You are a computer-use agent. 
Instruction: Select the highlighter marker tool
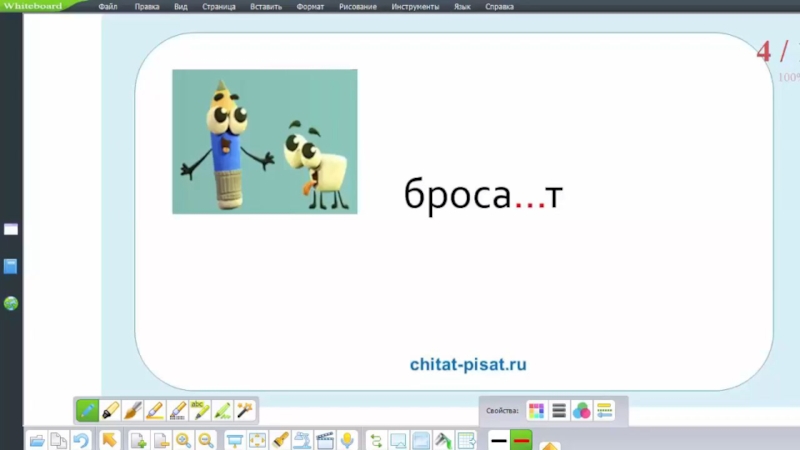pos(111,410)
